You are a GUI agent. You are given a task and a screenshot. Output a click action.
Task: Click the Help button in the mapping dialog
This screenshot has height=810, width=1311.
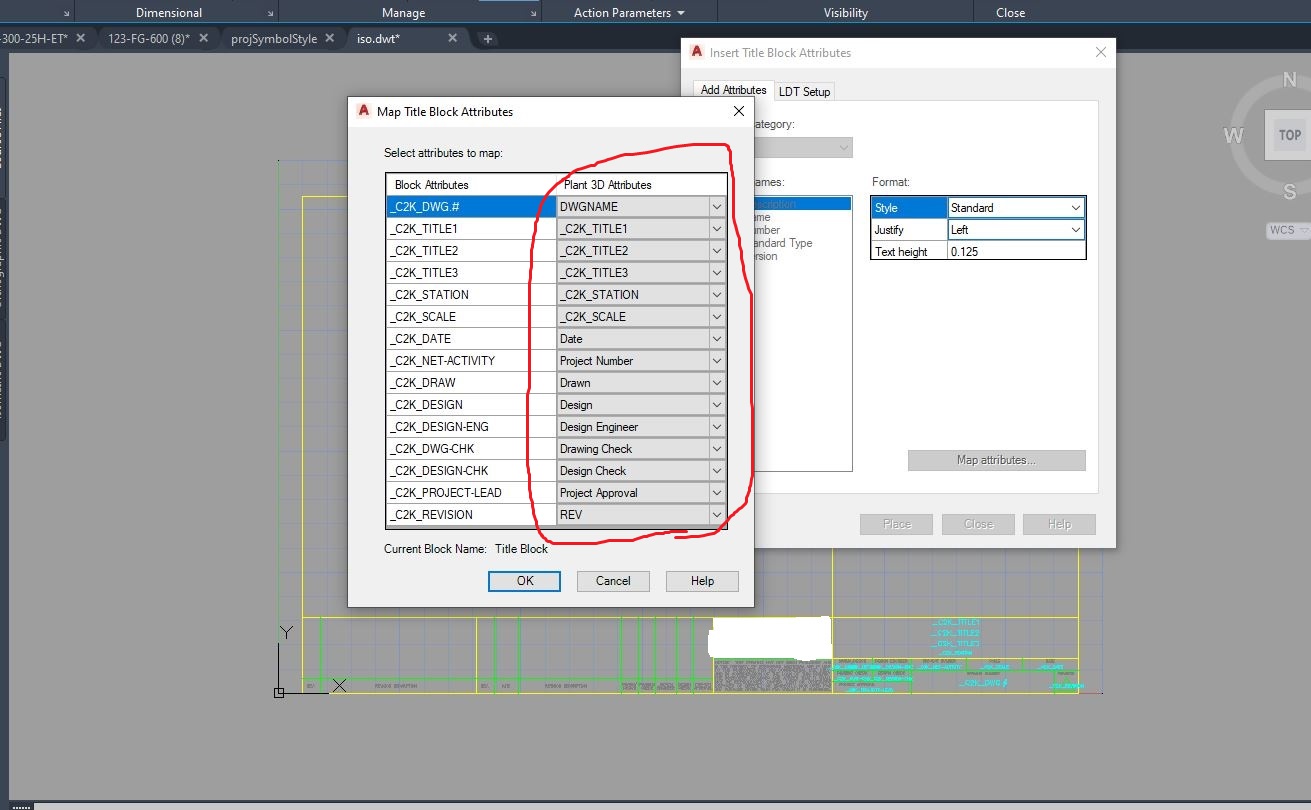[x=701, y=580]
